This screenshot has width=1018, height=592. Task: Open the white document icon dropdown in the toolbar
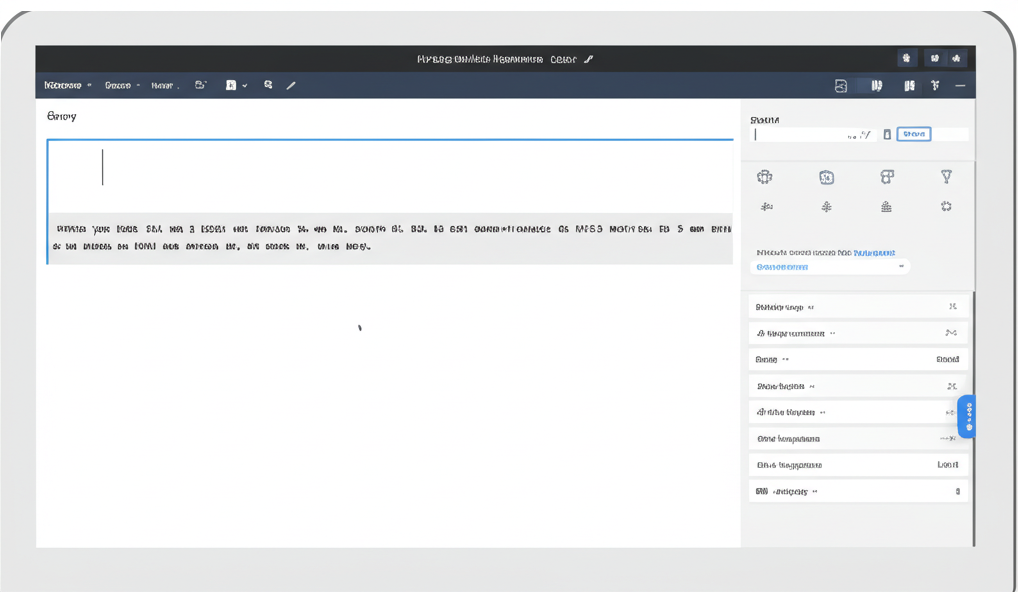coord(236,86)
